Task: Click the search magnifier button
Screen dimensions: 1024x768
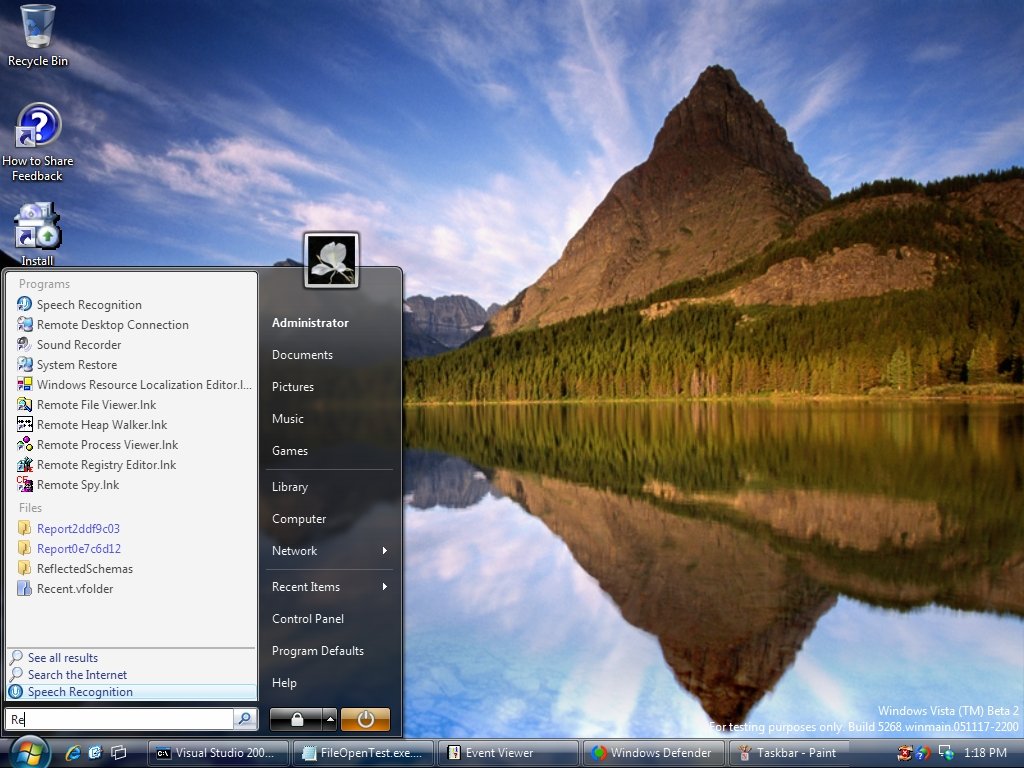Action: (245, 719)
